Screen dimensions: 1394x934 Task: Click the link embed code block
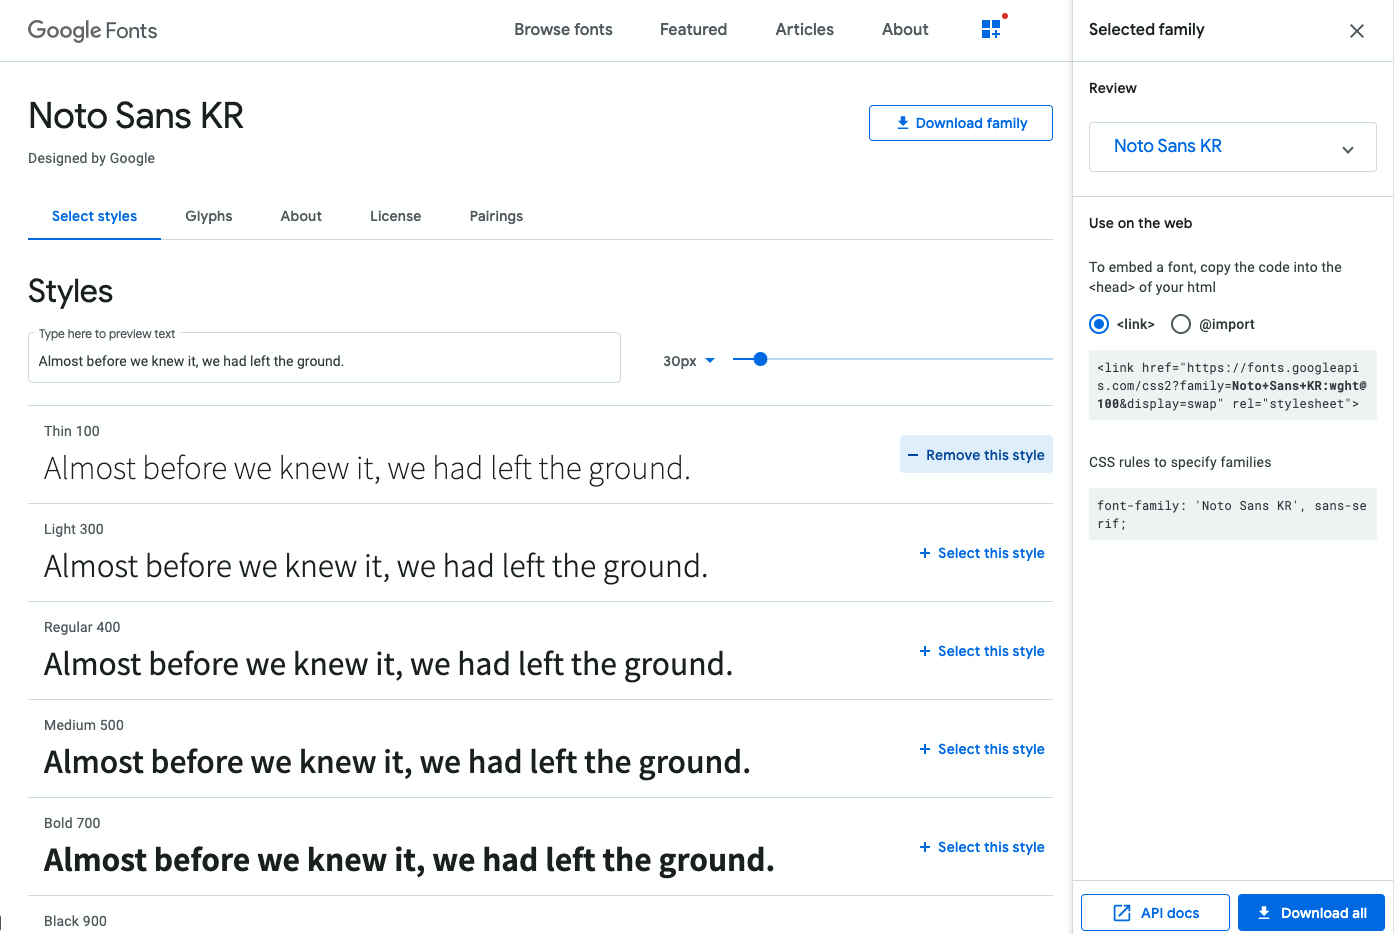(x=1232, y=385)
